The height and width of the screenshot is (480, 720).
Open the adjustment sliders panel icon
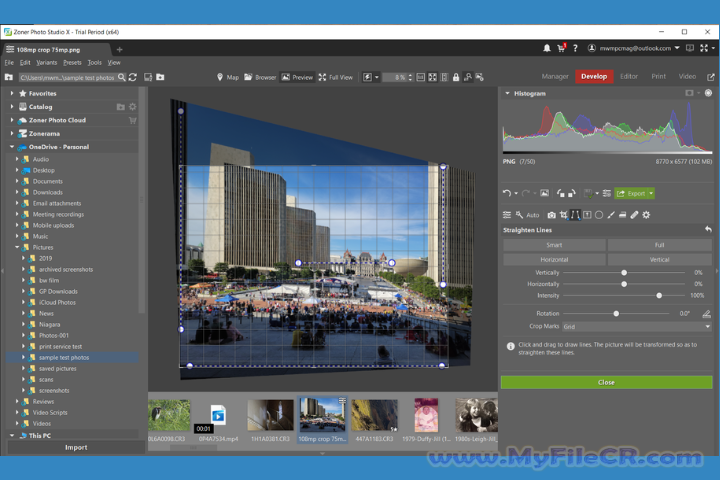[507, 215]
